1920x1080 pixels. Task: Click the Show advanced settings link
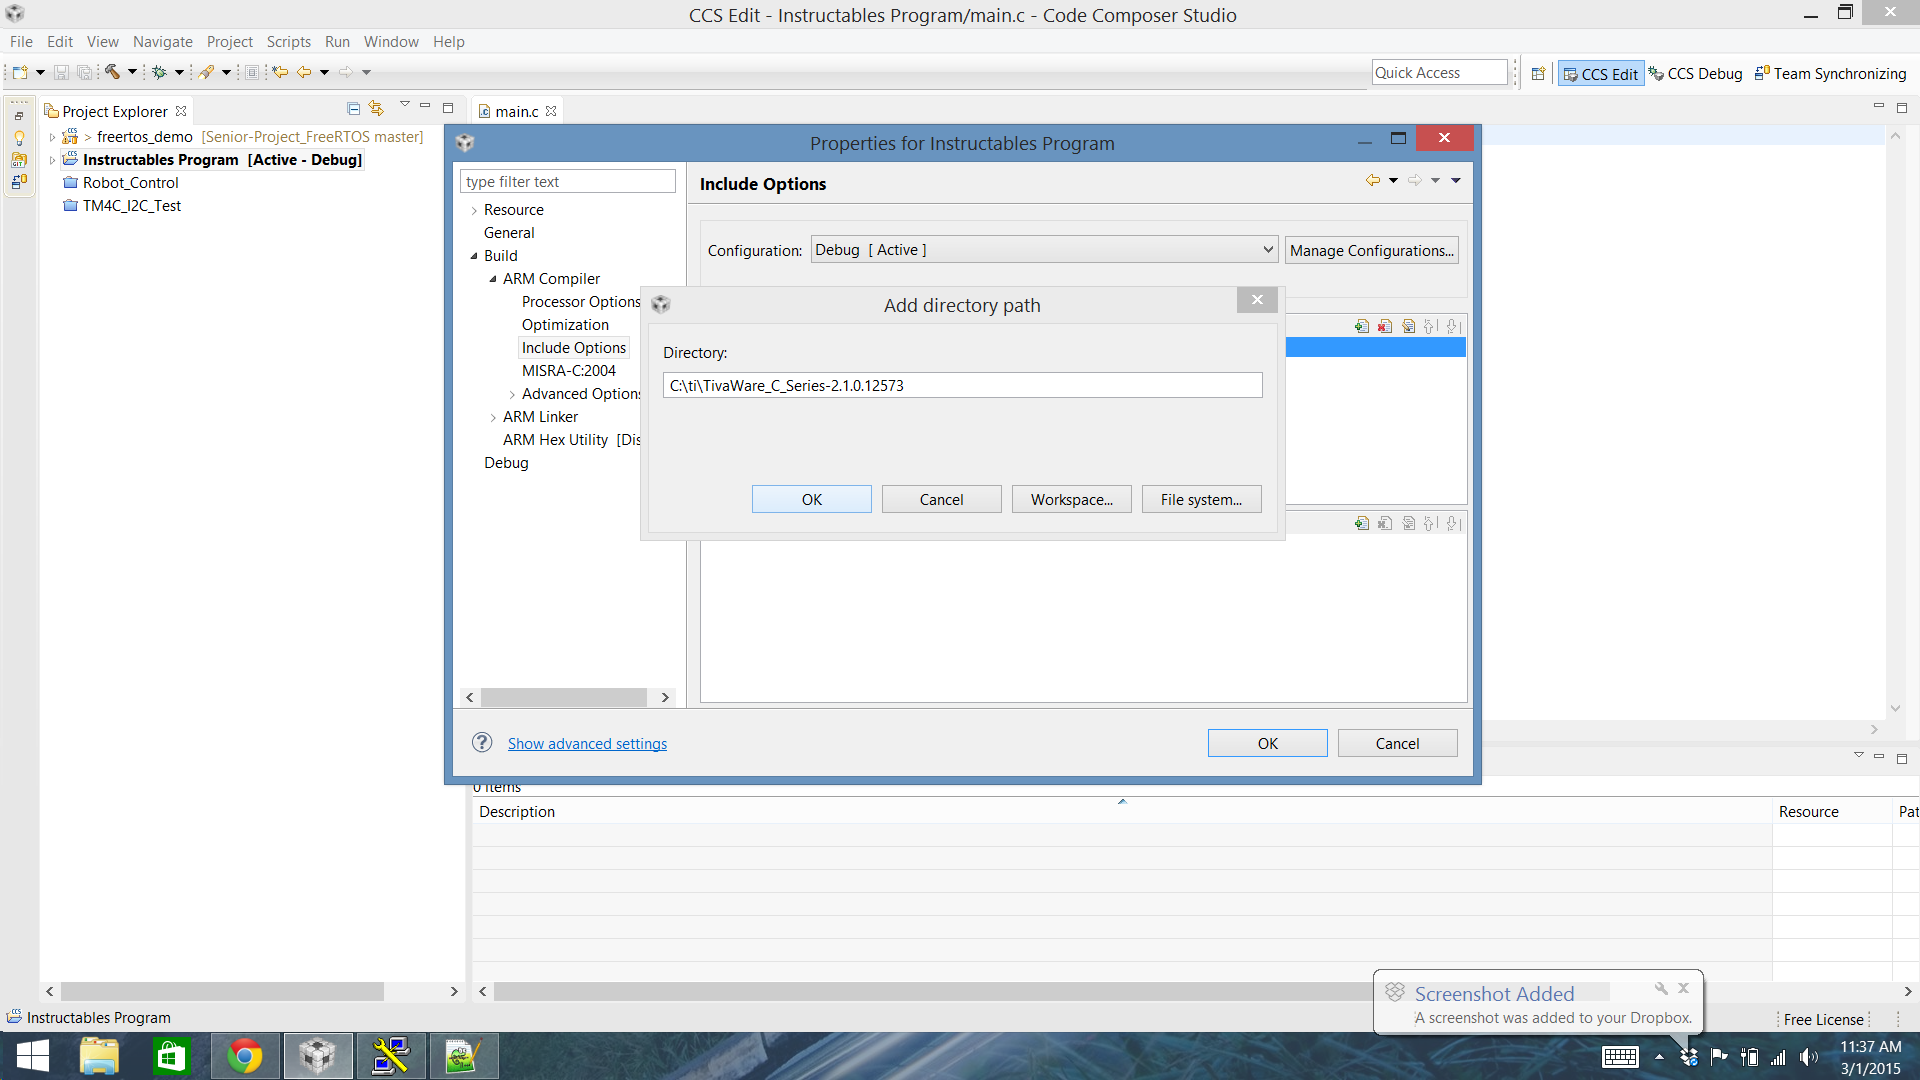click(587, 743)
